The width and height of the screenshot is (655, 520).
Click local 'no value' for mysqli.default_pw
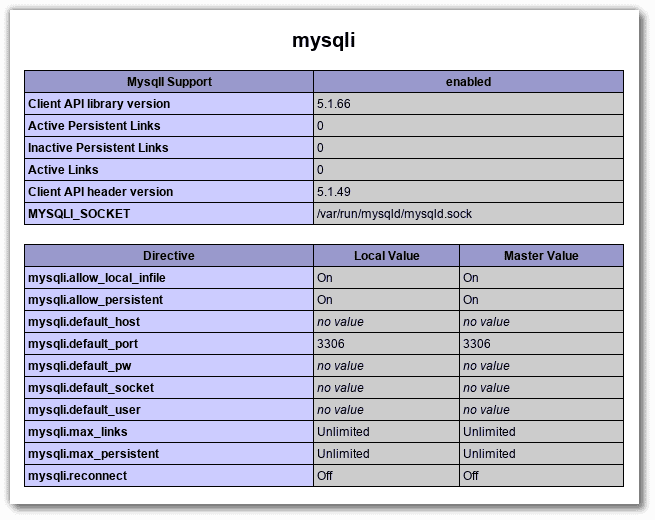340,366
